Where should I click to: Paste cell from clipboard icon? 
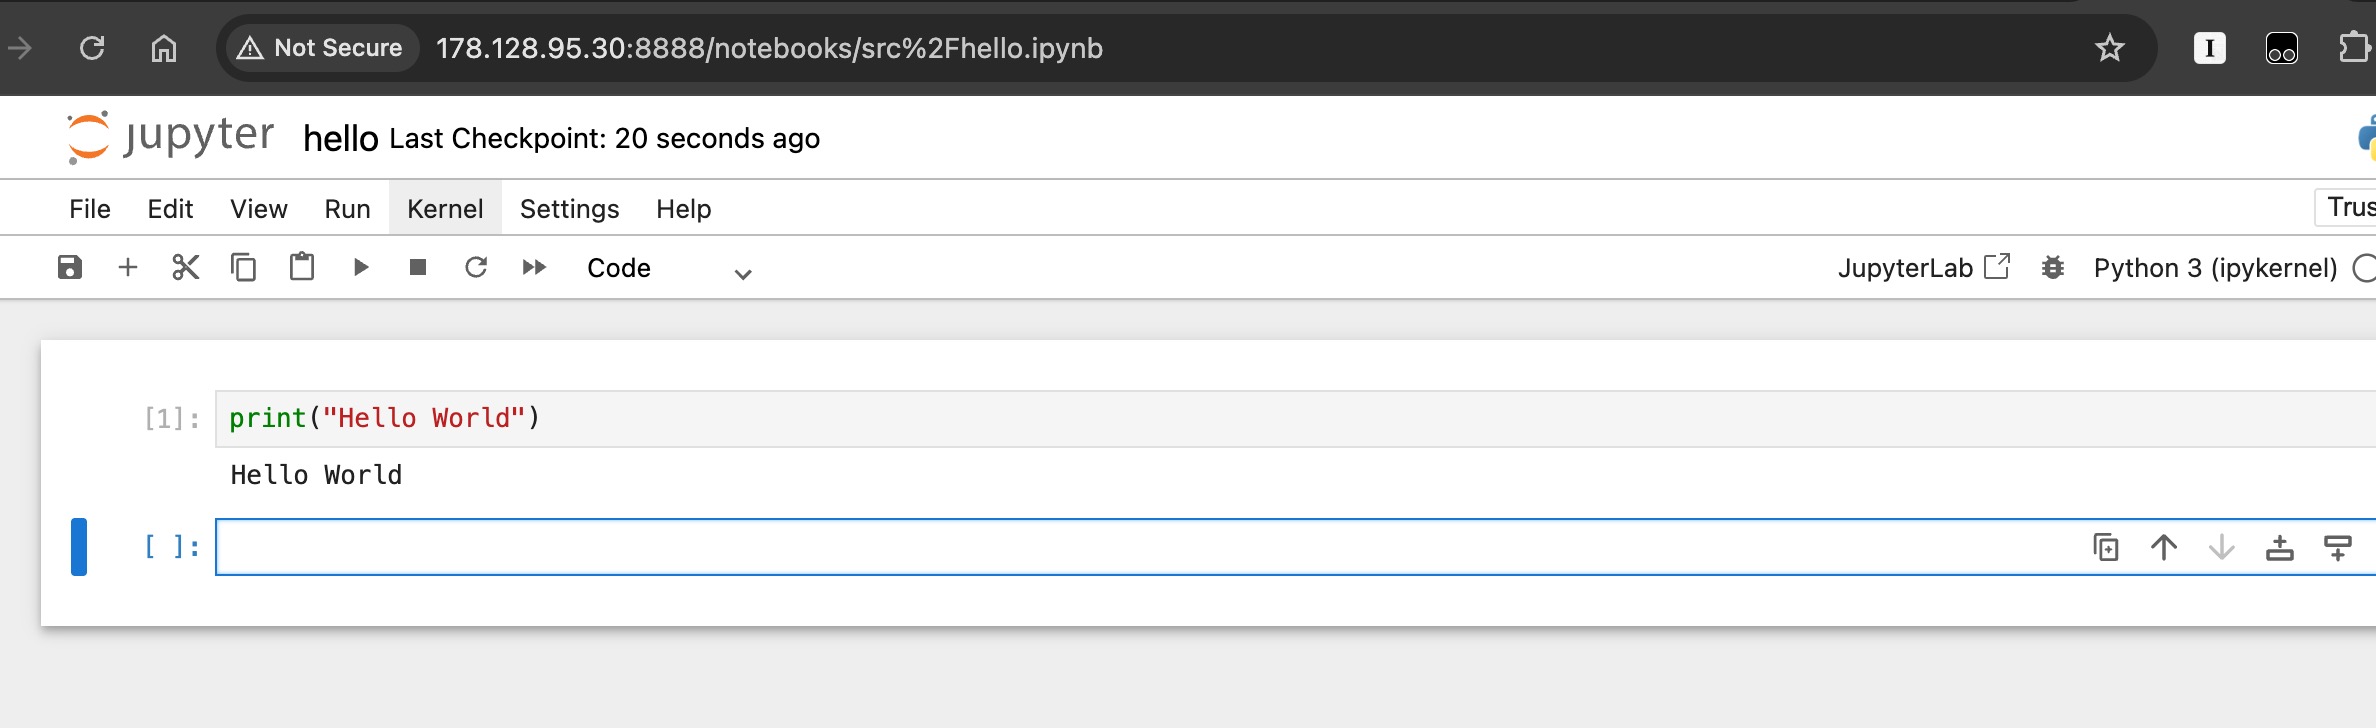pyautogui.click(x=302, y=267)
